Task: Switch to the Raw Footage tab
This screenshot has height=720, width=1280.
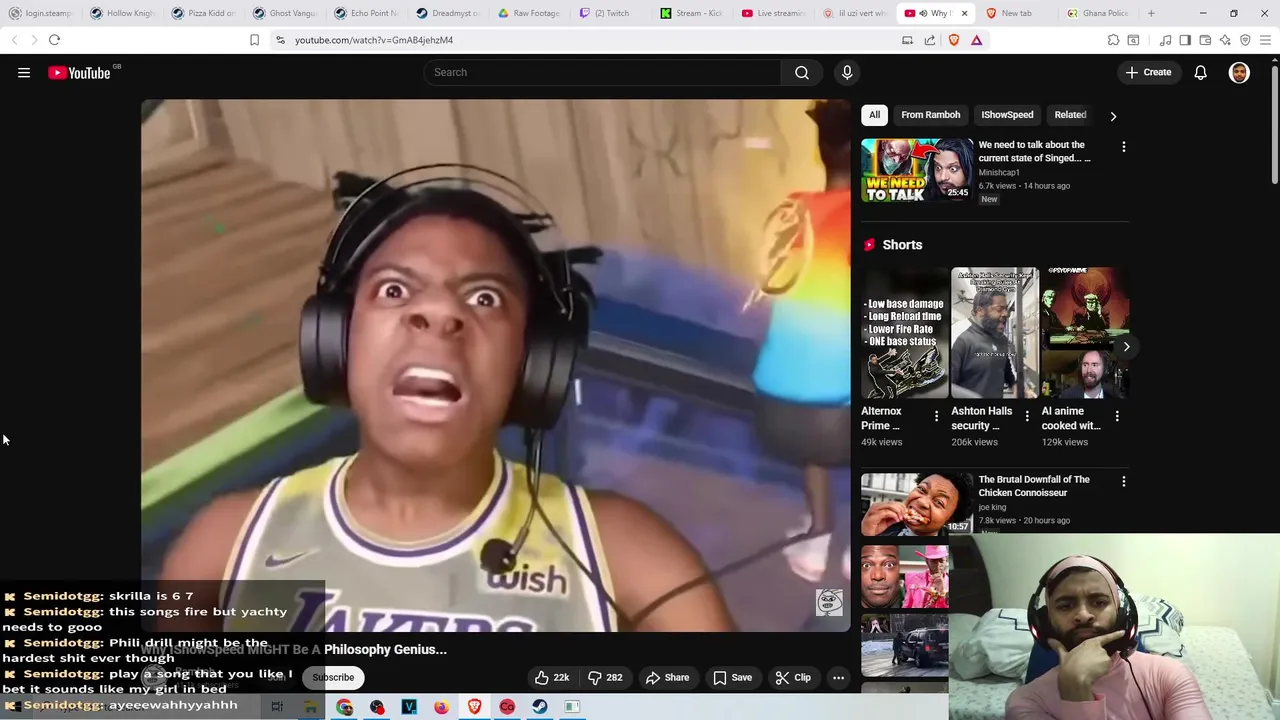Action: coord(531,13)
